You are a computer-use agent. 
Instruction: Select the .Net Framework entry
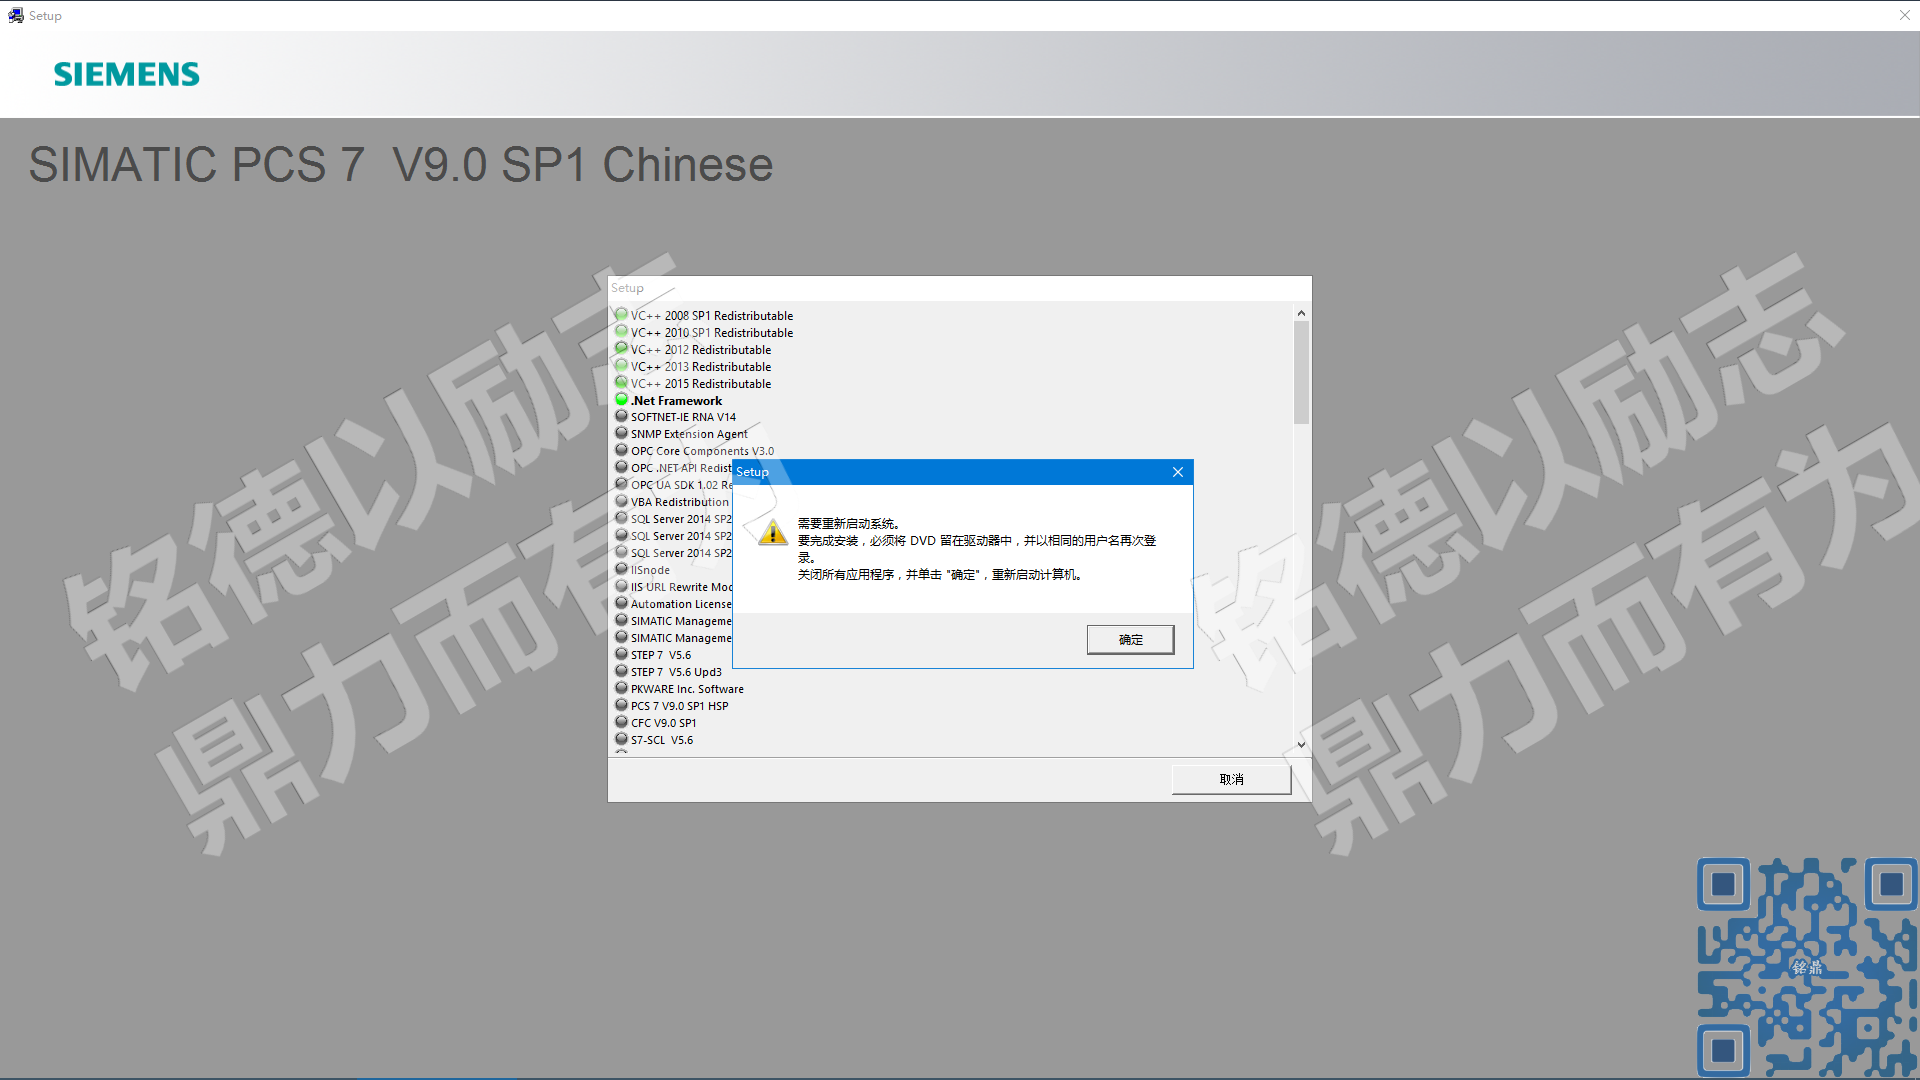click(x=676, y=401)
